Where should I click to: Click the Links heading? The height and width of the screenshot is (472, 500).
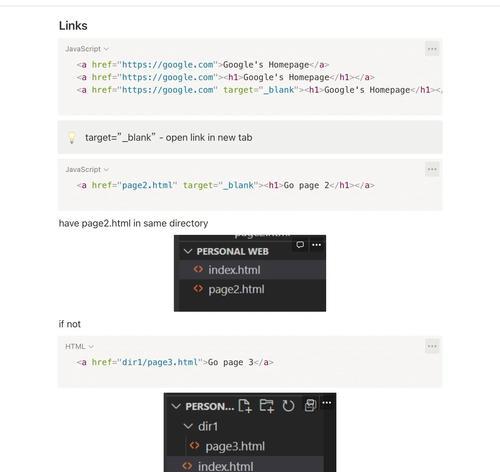tap(73, 26)
